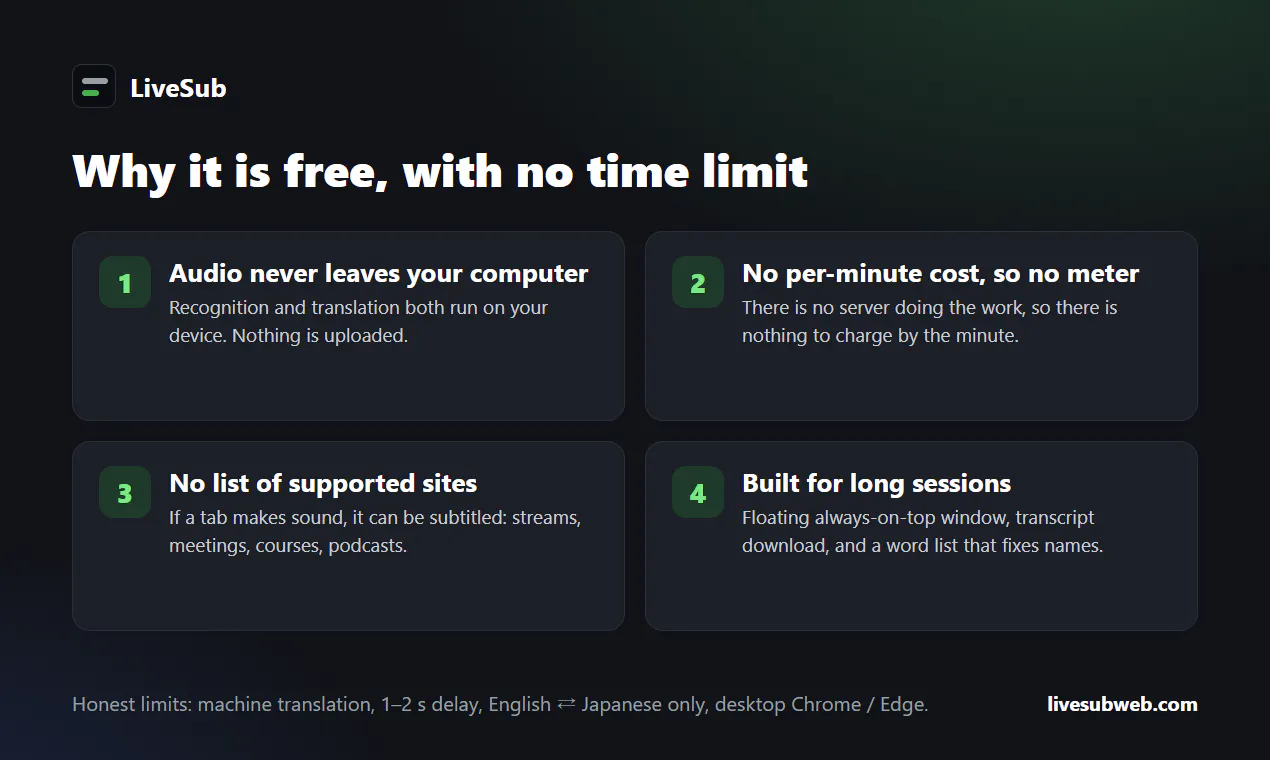Click the "Floating always-on-top window" description
Image resolution: width=1270 pixels, height=760 pixels.
click(922, 531)
